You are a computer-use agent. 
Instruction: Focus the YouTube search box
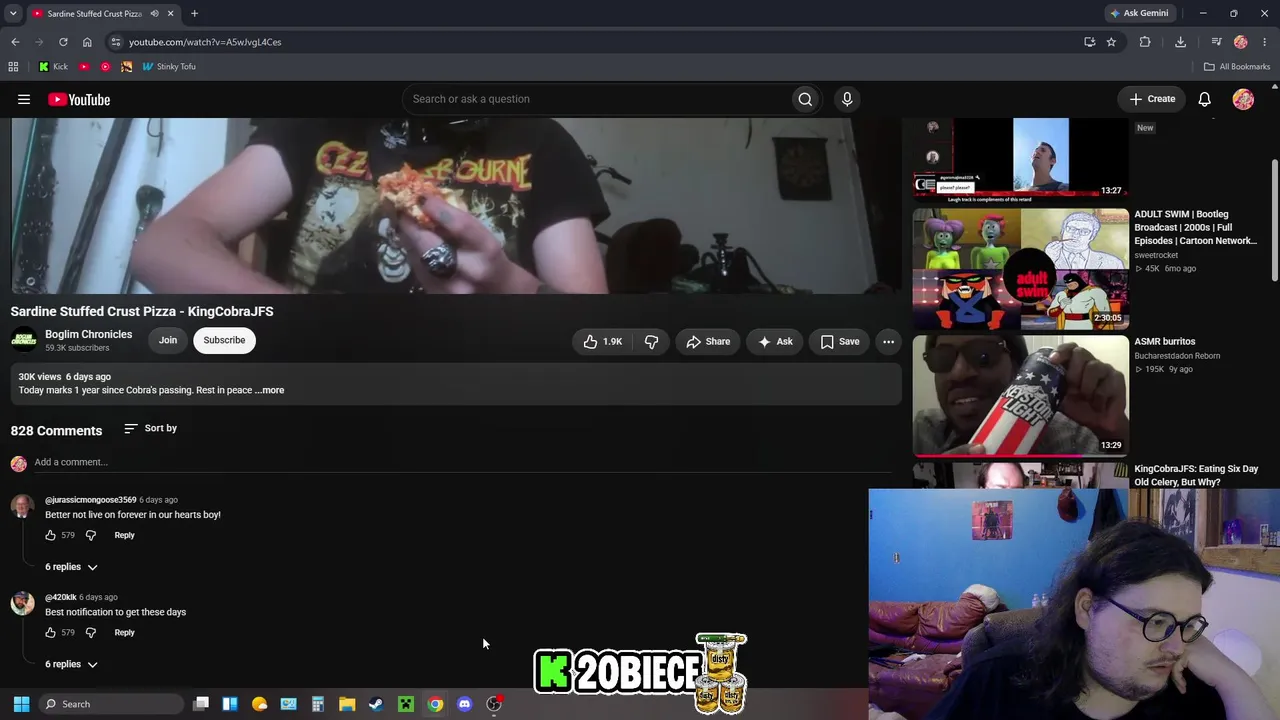click(595, 99)
